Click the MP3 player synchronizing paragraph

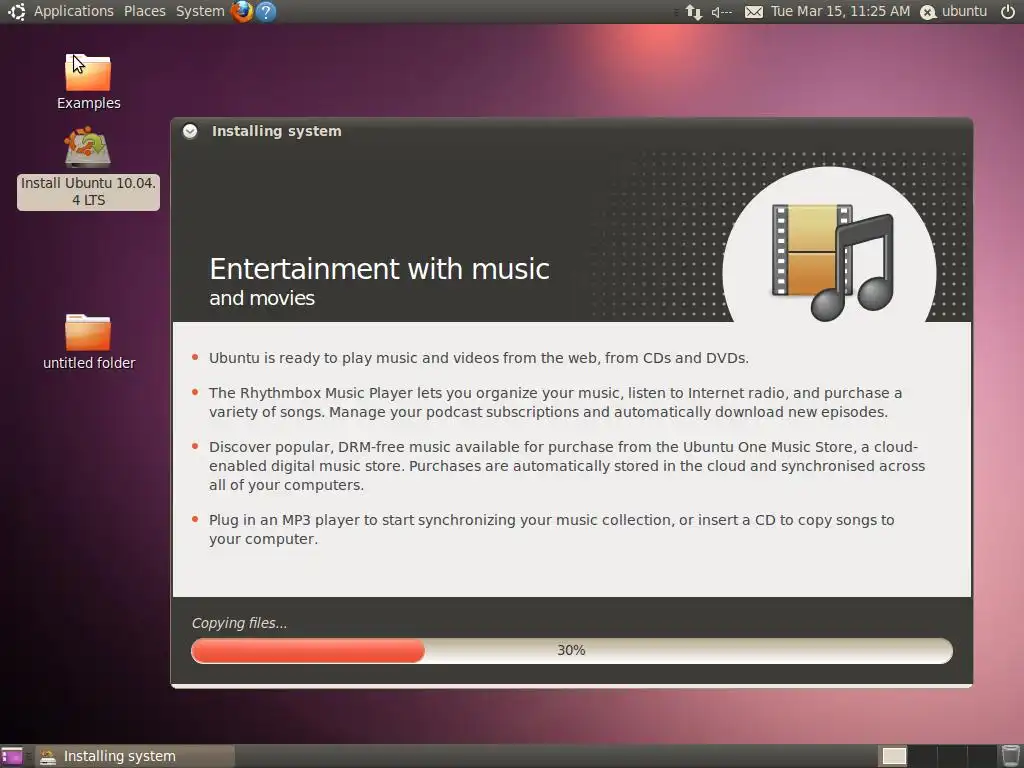click(x=552, y=529)
